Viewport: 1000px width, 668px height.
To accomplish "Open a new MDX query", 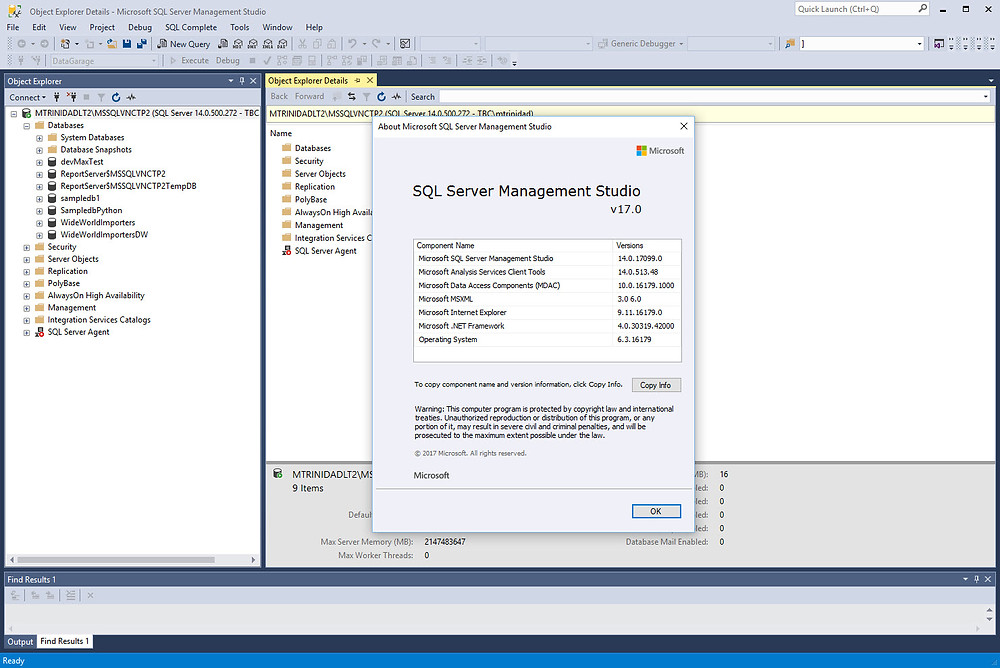I will [x=238, y=44].
